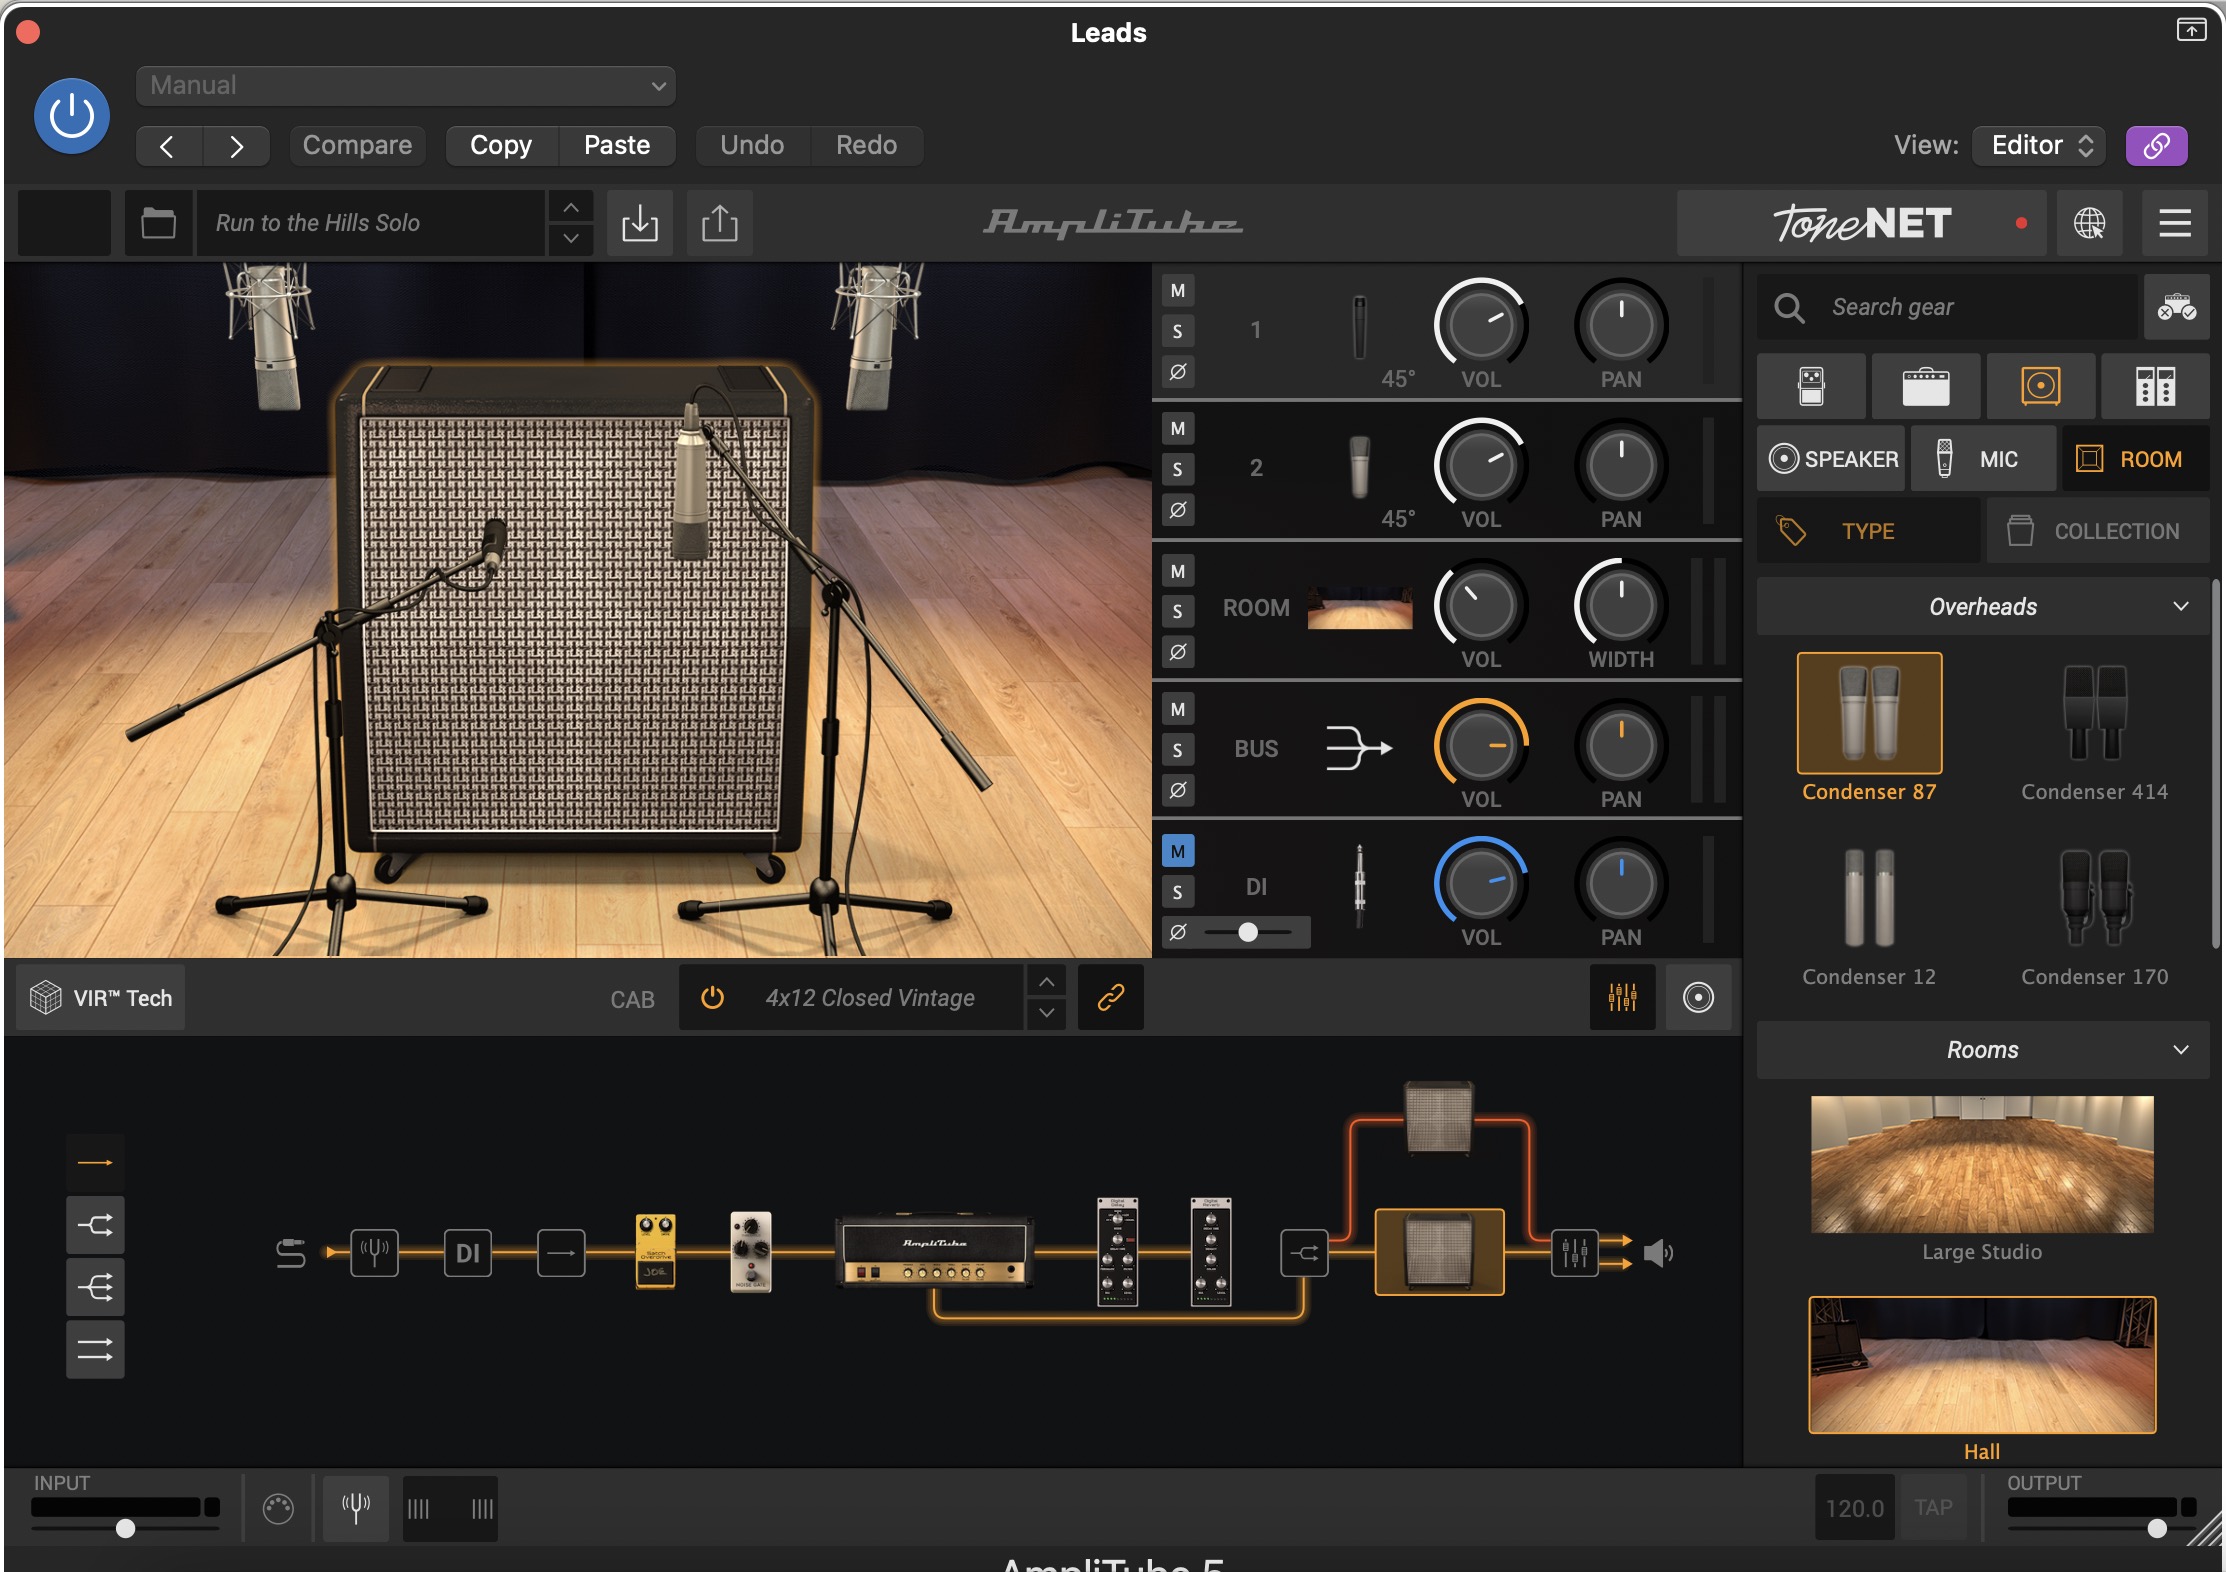Click the OUTPUT level slider

tap(2100, 1528)
